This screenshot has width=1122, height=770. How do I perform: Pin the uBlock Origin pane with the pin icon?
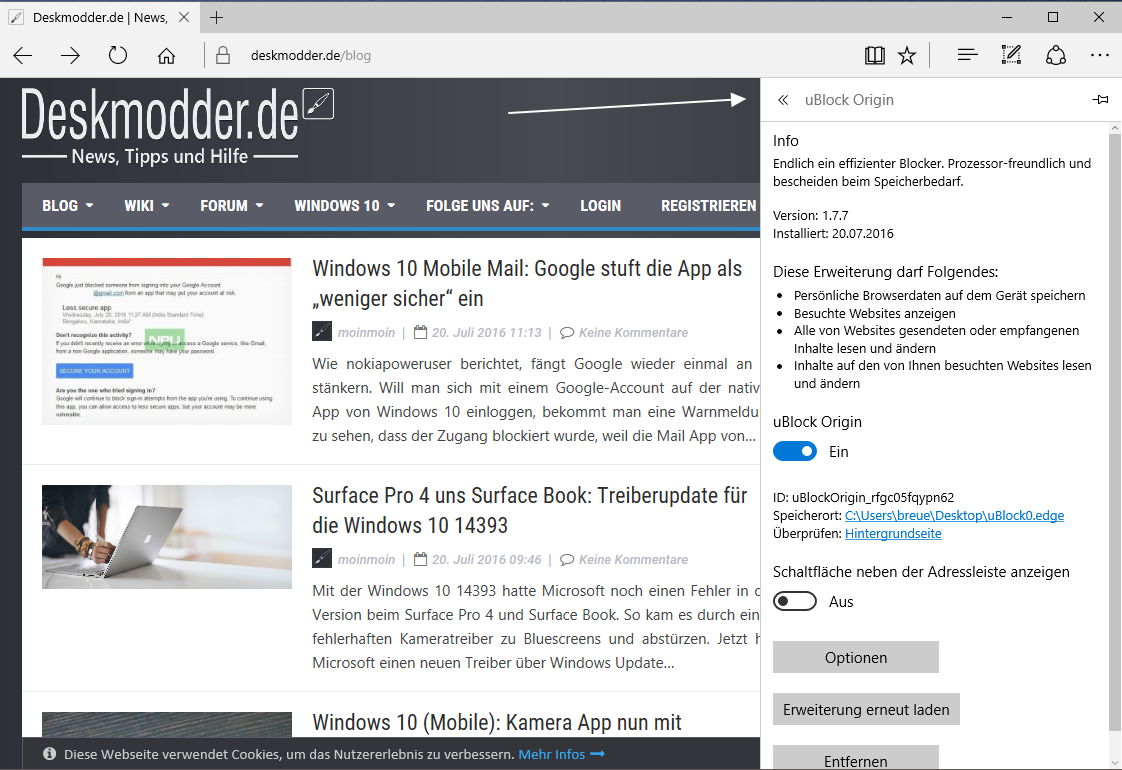(x=1101, y=99)
